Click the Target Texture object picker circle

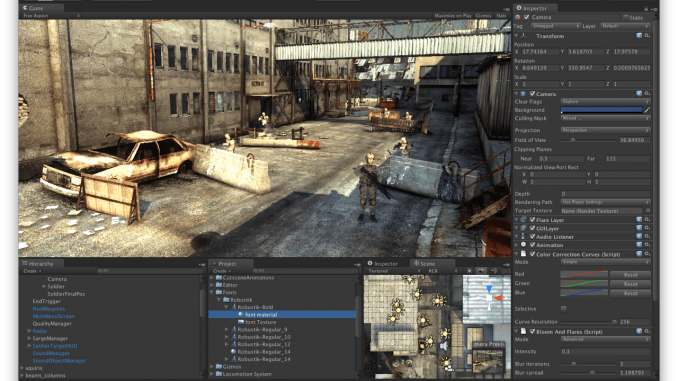click(x=648, y=211)
